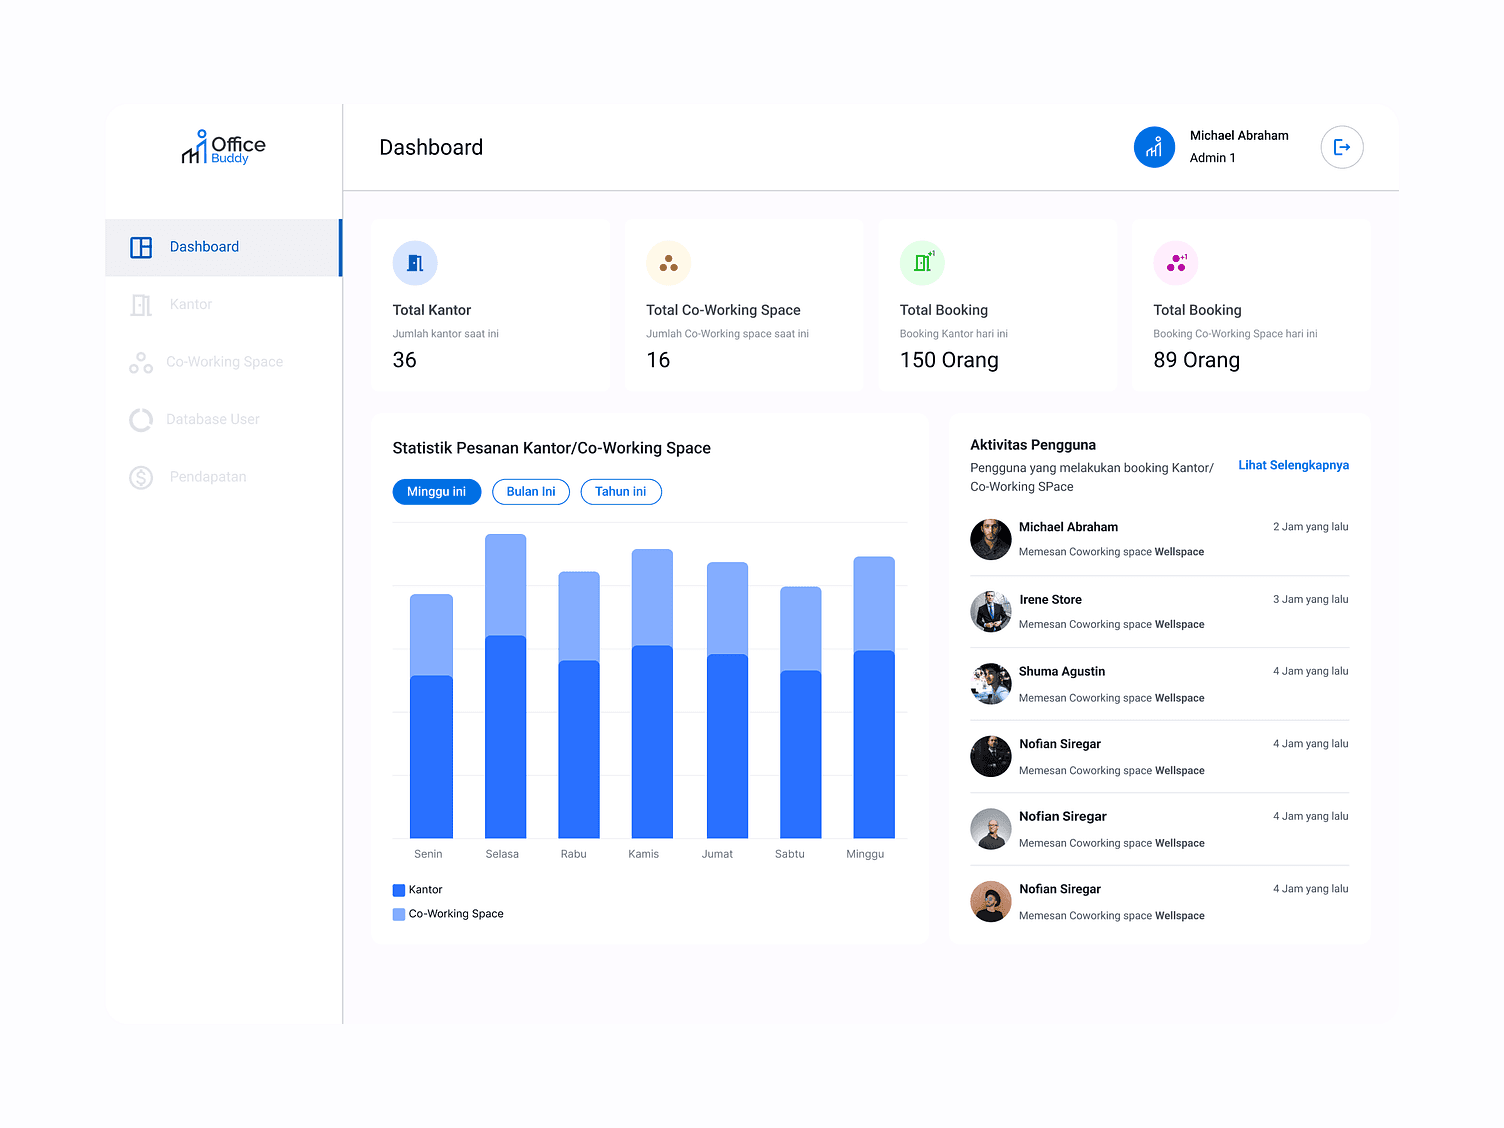Click the Database User circle icon
1504x1128 pixels.
tap(141, 420)
